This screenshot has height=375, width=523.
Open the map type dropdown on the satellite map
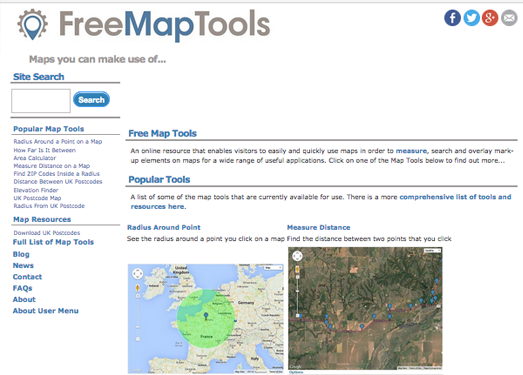[432, 250]
